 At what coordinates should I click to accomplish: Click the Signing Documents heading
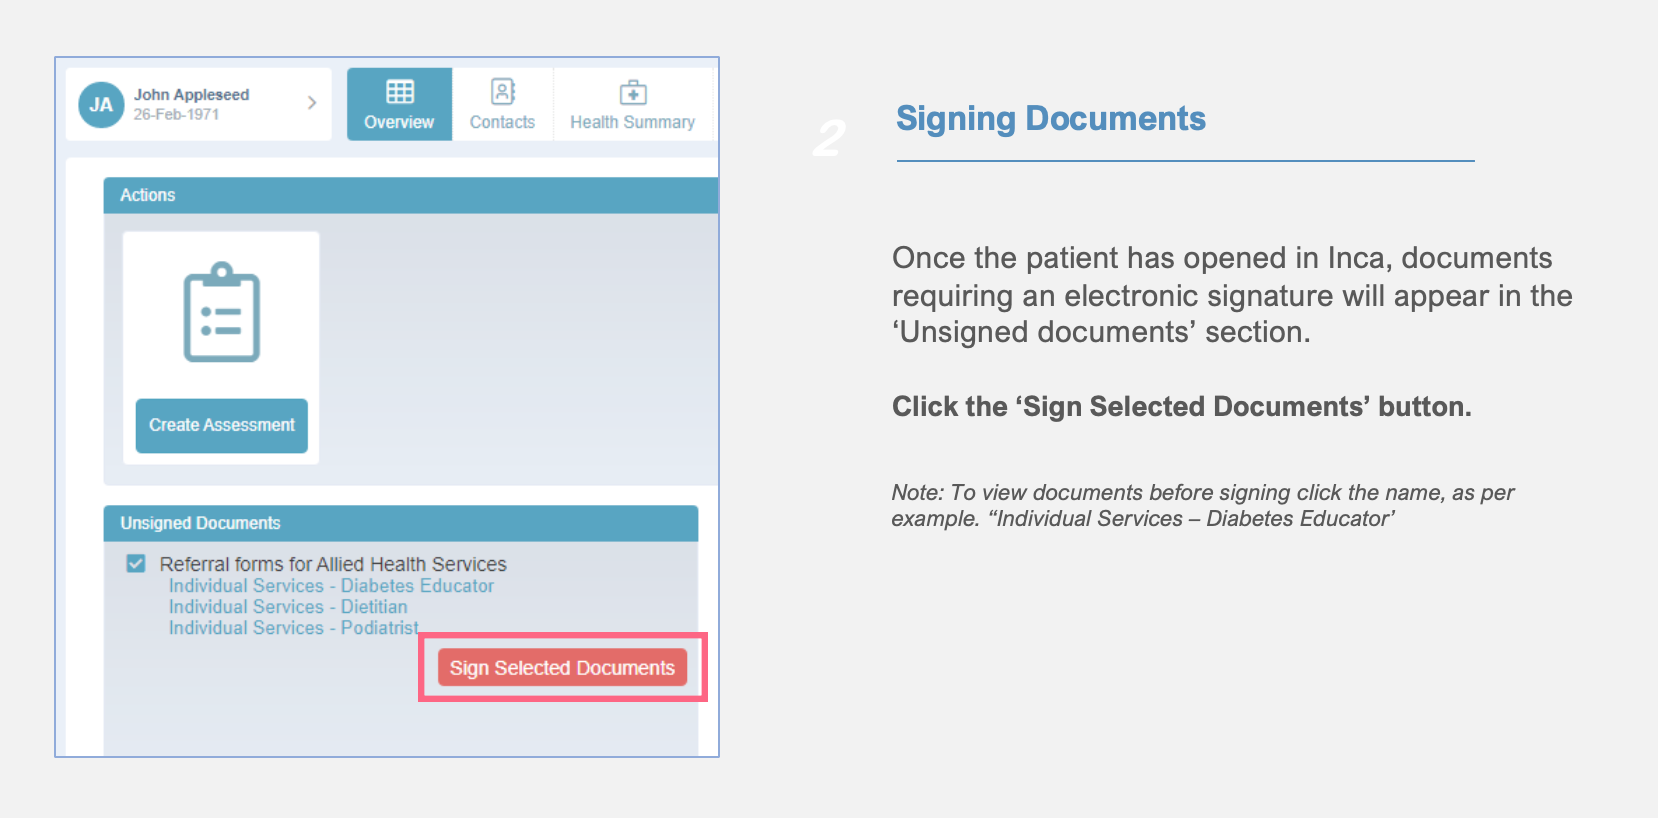coord(1051,119)
